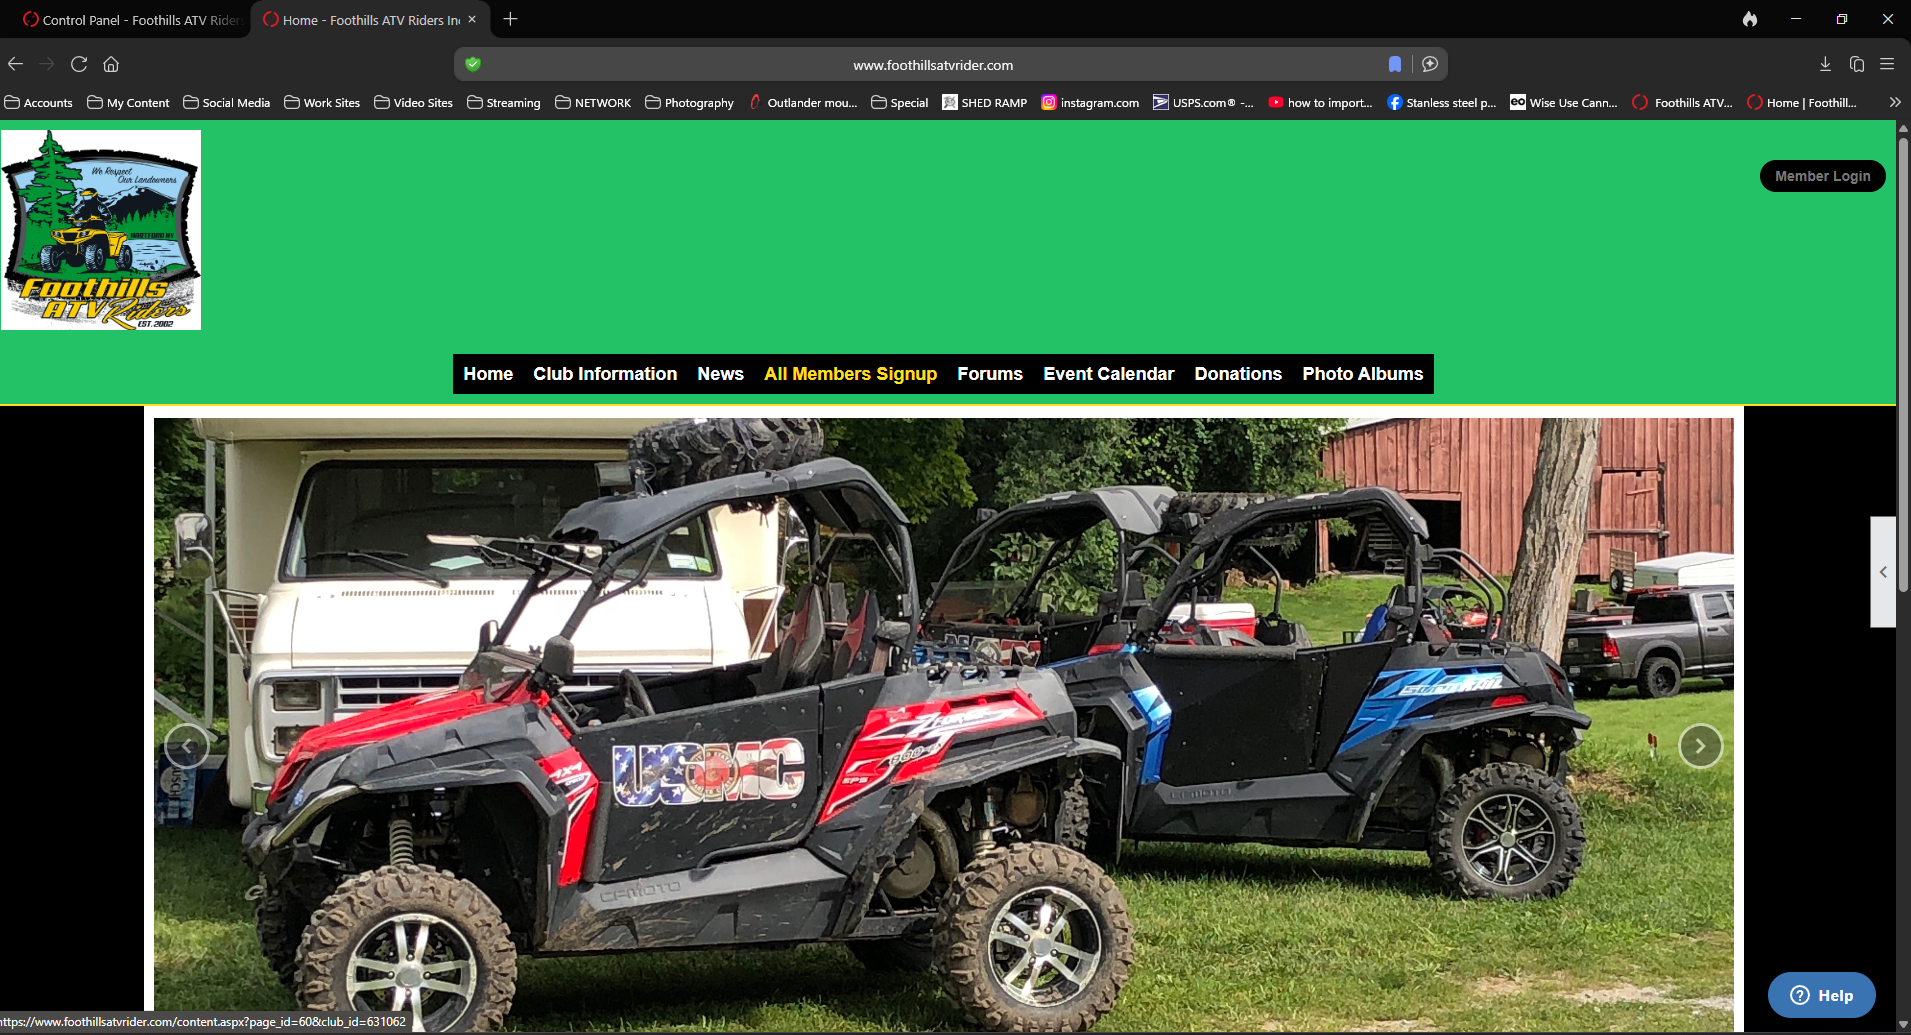Click the green shield security icon
The image size is (1911, 1035).
point(473,64)
